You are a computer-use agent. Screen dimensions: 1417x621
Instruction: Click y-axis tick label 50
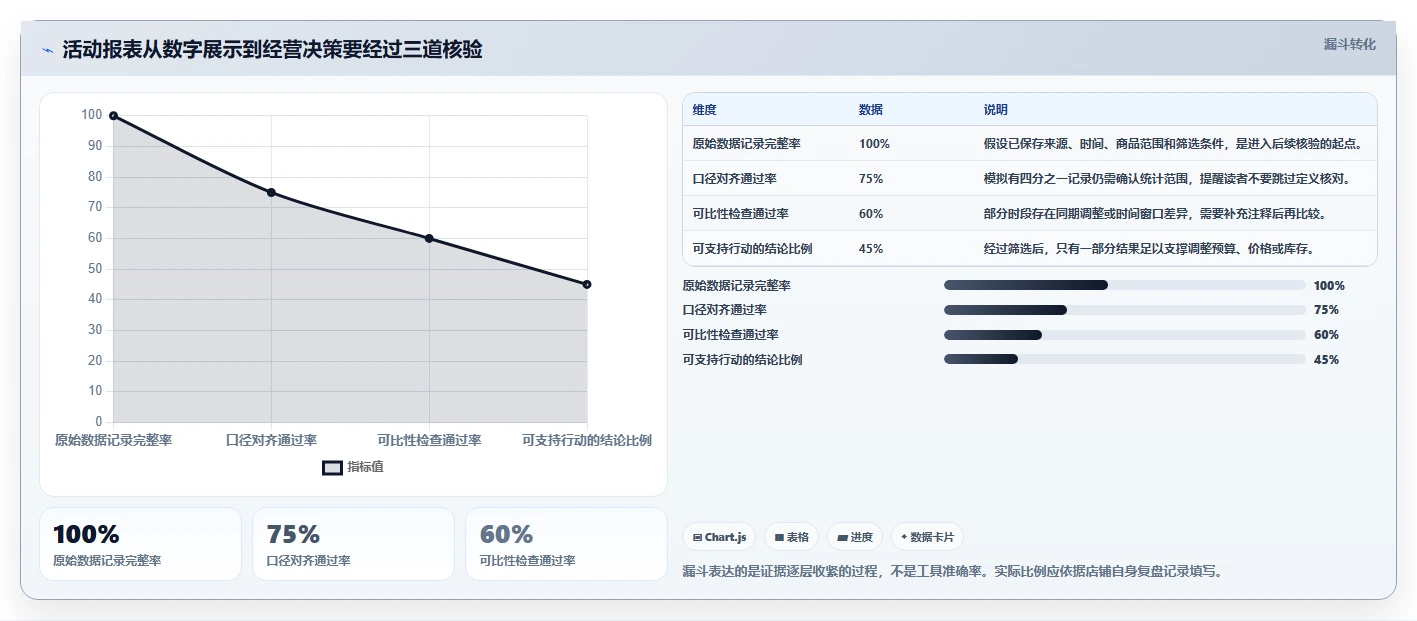point(95,269)
